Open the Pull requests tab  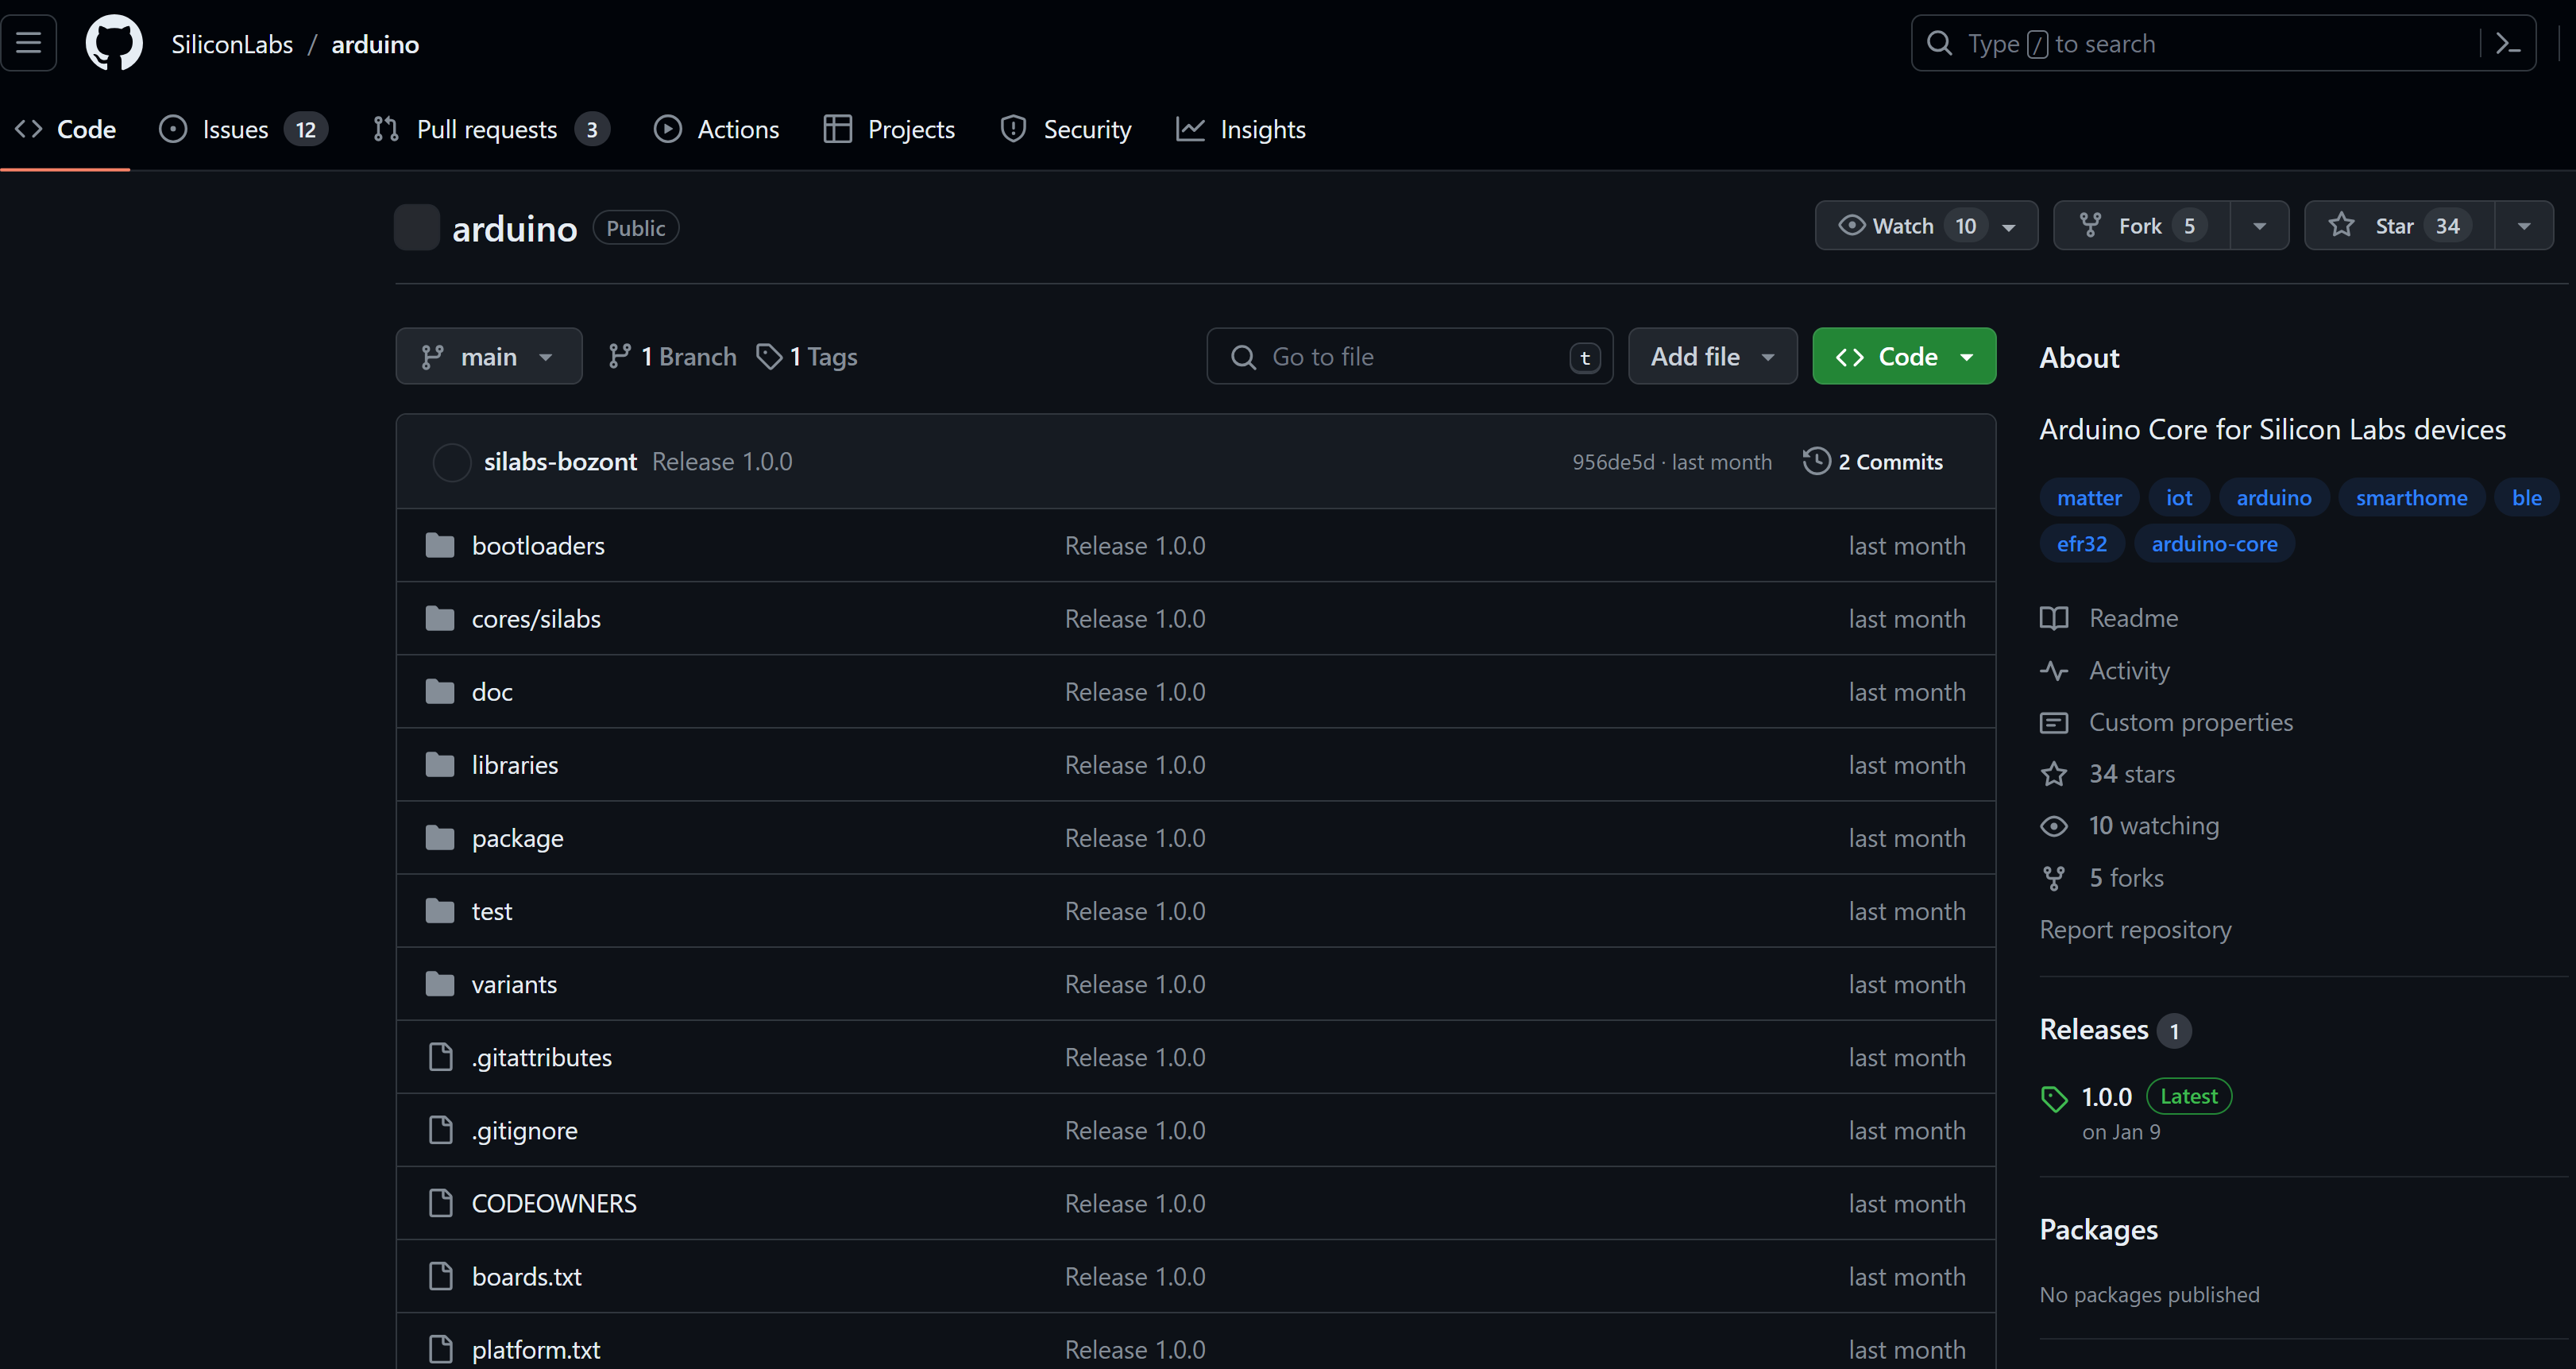pyautogui.click(x=490, y=129)
